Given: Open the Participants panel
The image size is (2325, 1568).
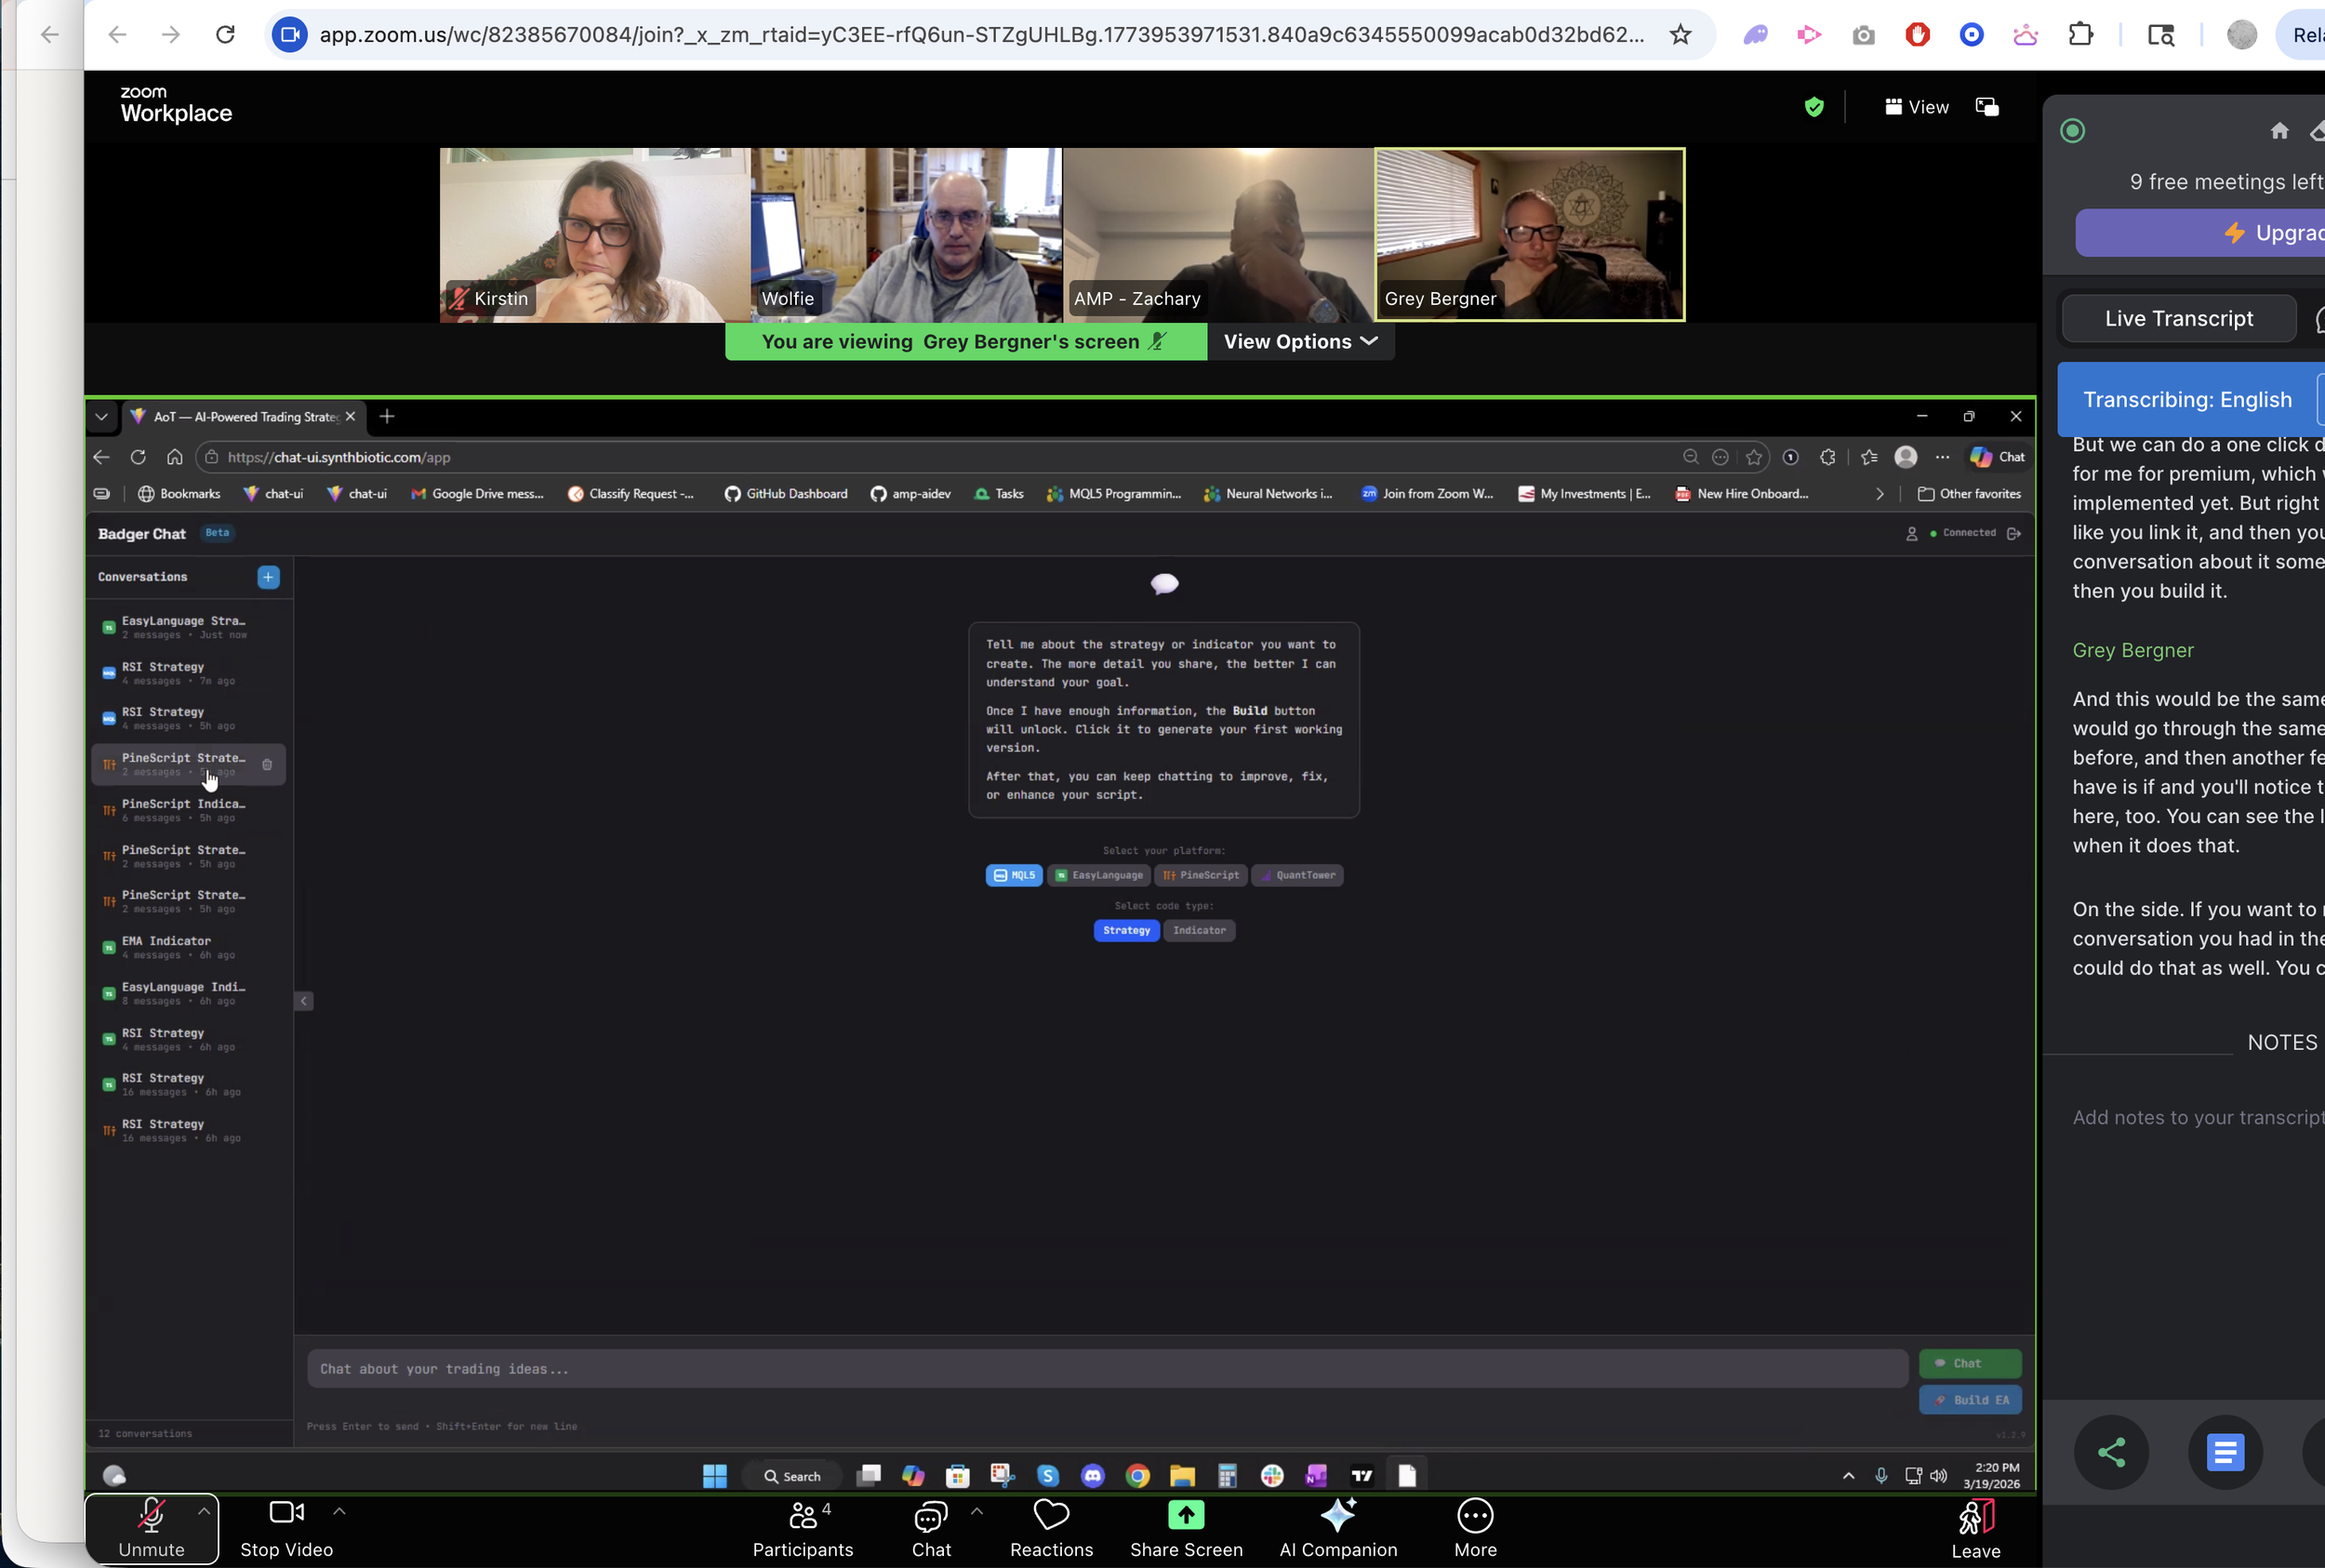Looking at the screenshot, I should pos(803,1528).
